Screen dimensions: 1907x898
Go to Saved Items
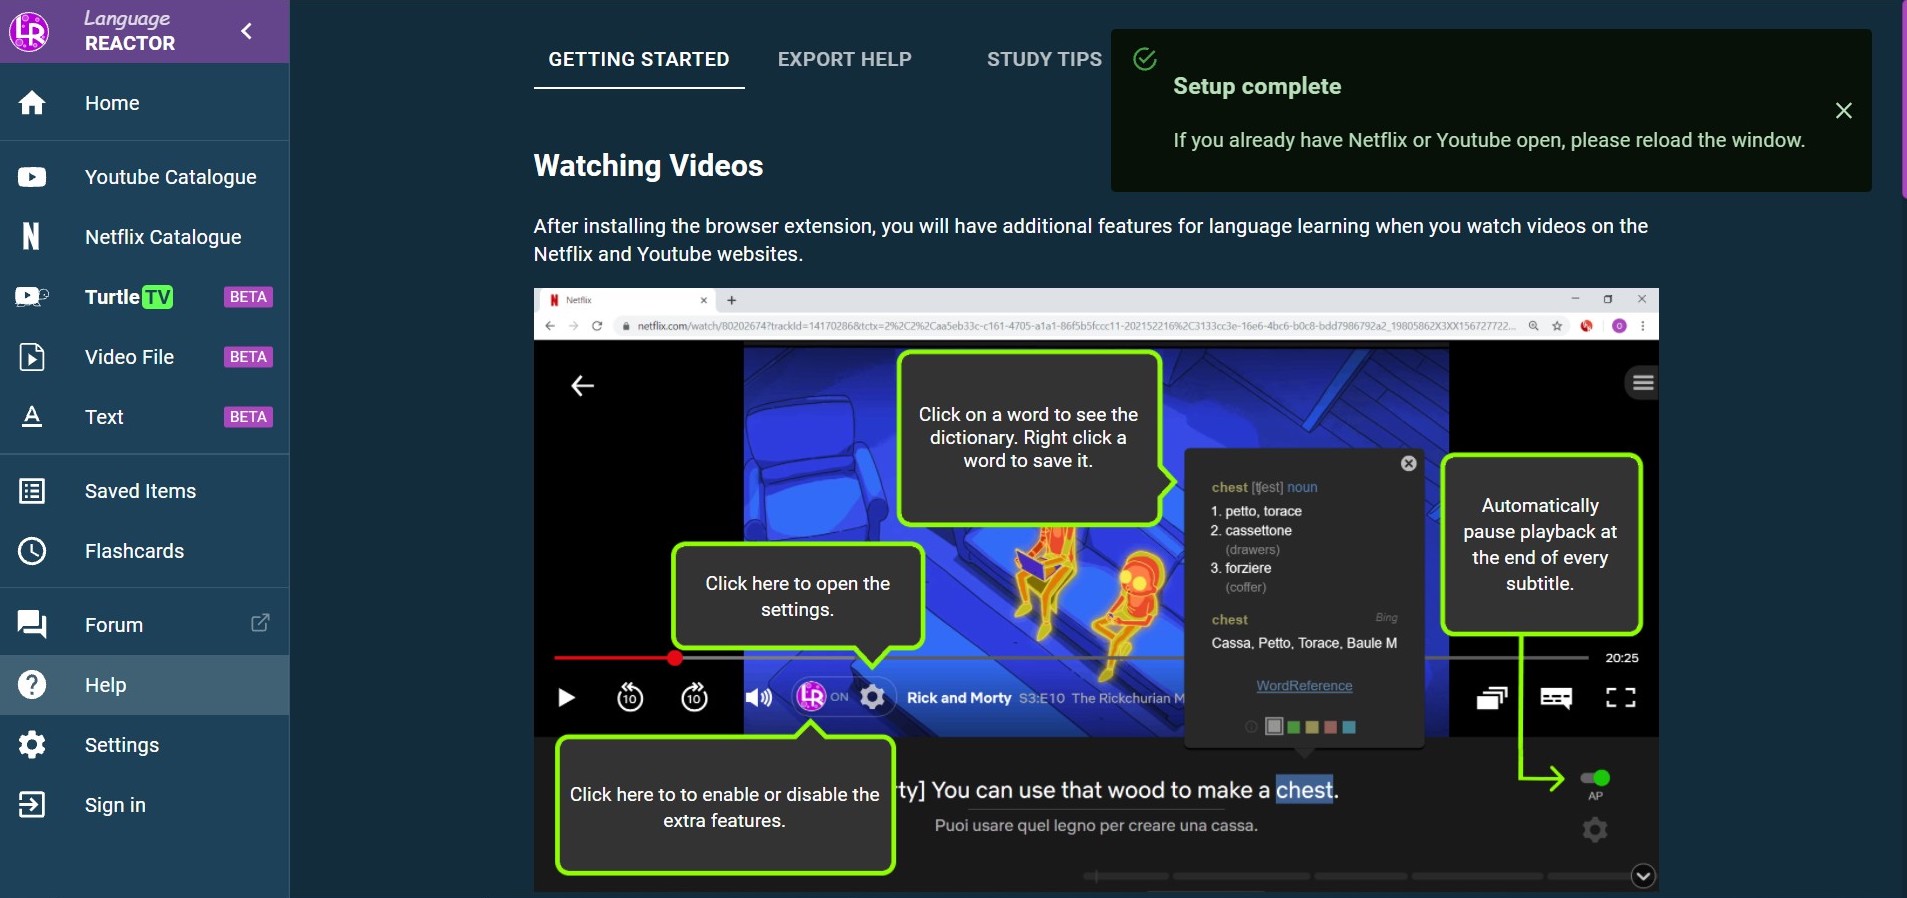[140, 491]
